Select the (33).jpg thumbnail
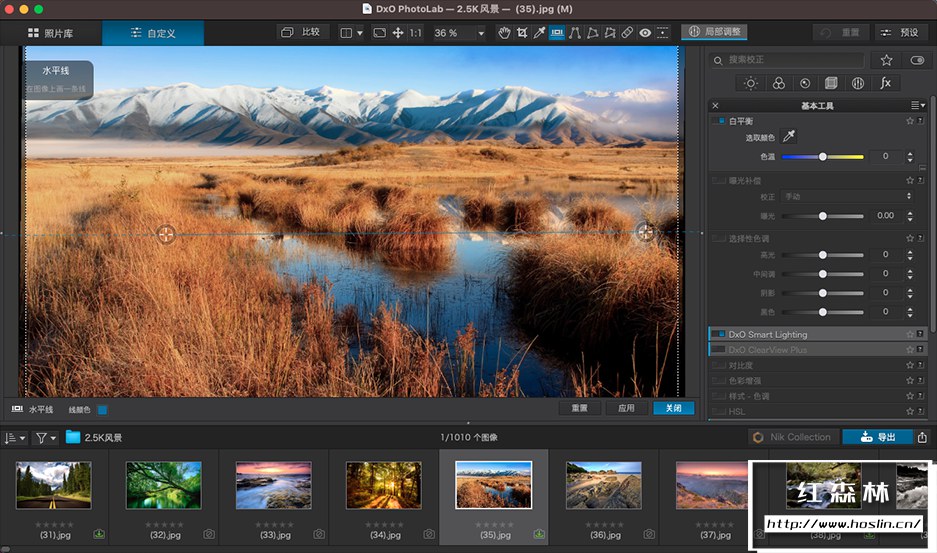This screenshot has height=553, width=937. tap(274, 485)
